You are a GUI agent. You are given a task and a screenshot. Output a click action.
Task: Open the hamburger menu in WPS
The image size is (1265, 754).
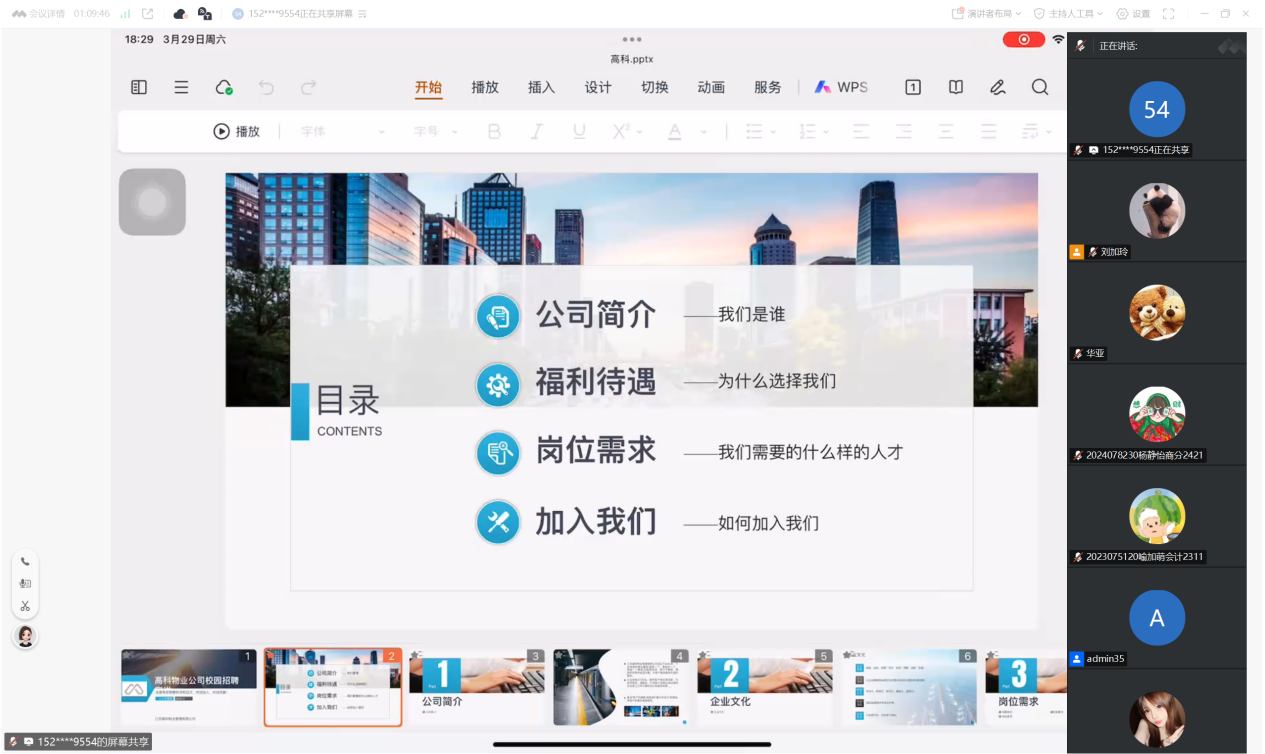(x=181, y=88)
